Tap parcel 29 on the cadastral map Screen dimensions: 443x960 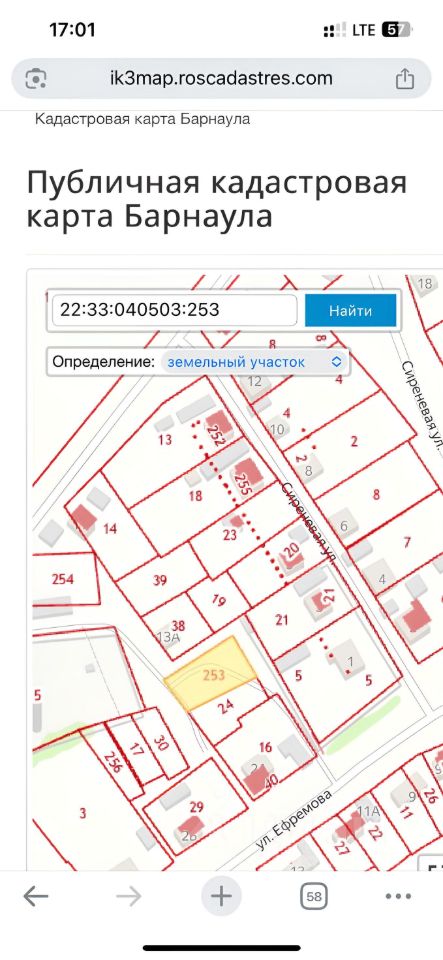coord(195,807)
